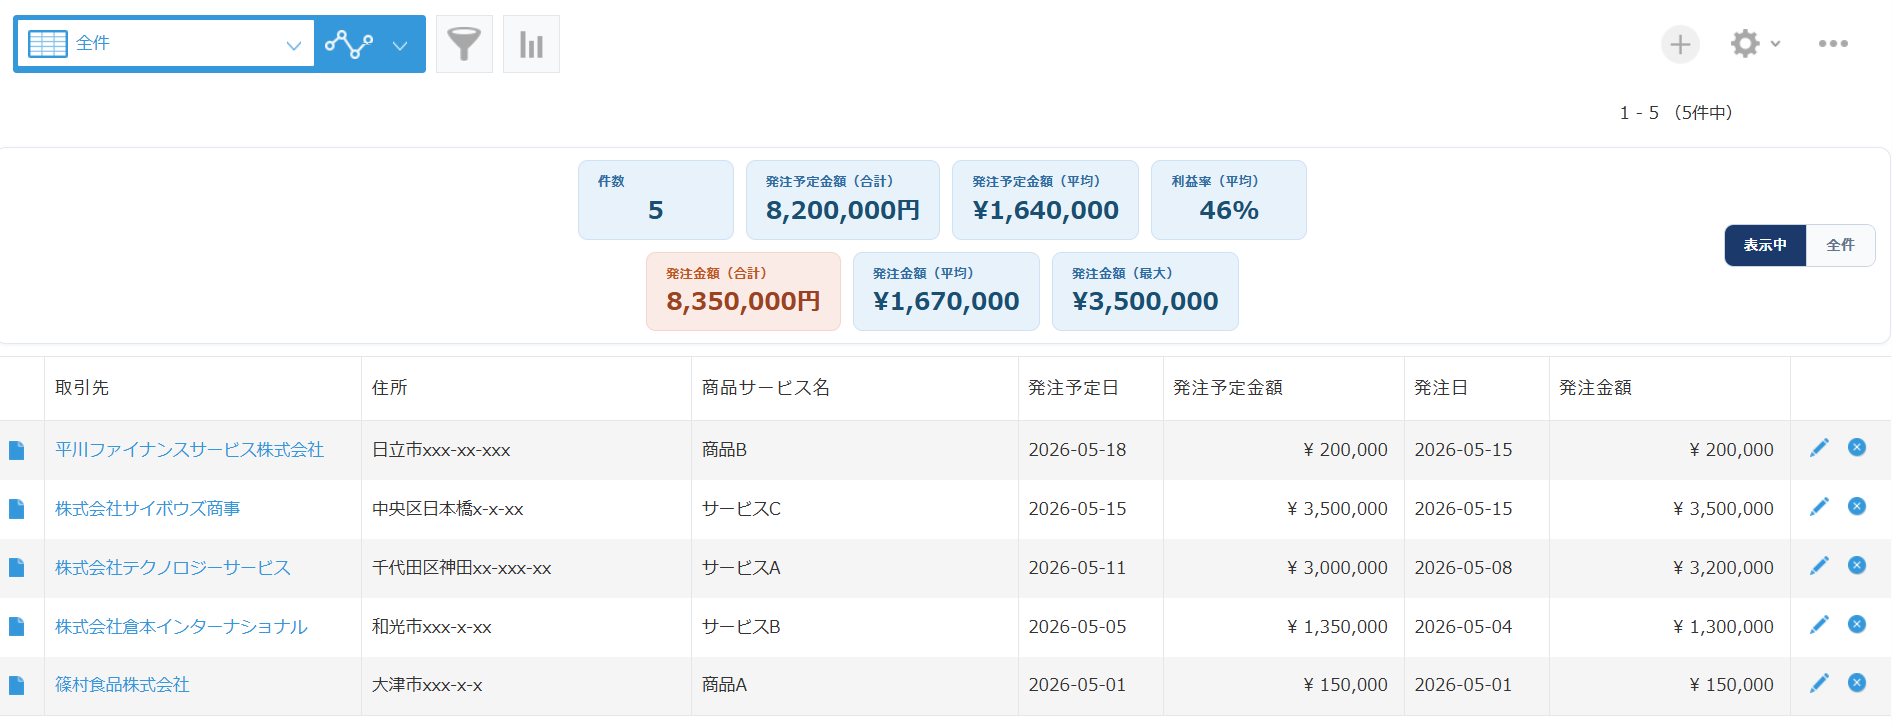Expand the 全件 view dropdown

tap(293, 45)
